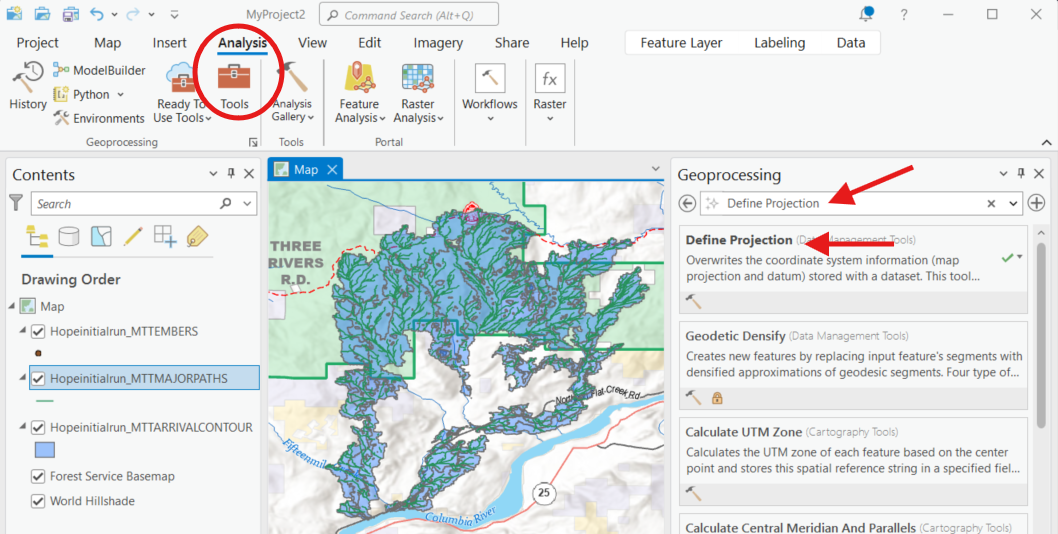This screenshot has width=1058, height=534.
Task: Switch to the Map ribbon tab
Action: coord(107,43)
